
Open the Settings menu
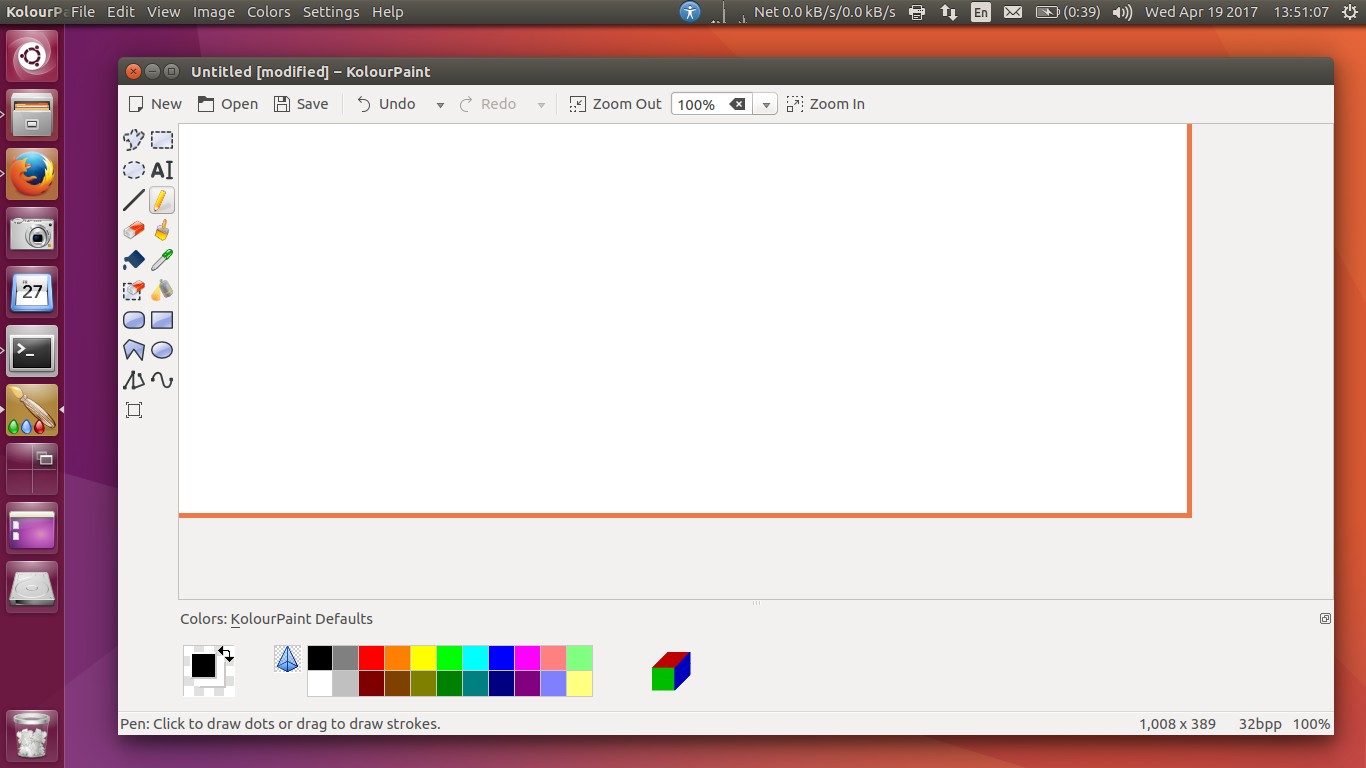tap(331, 12)
